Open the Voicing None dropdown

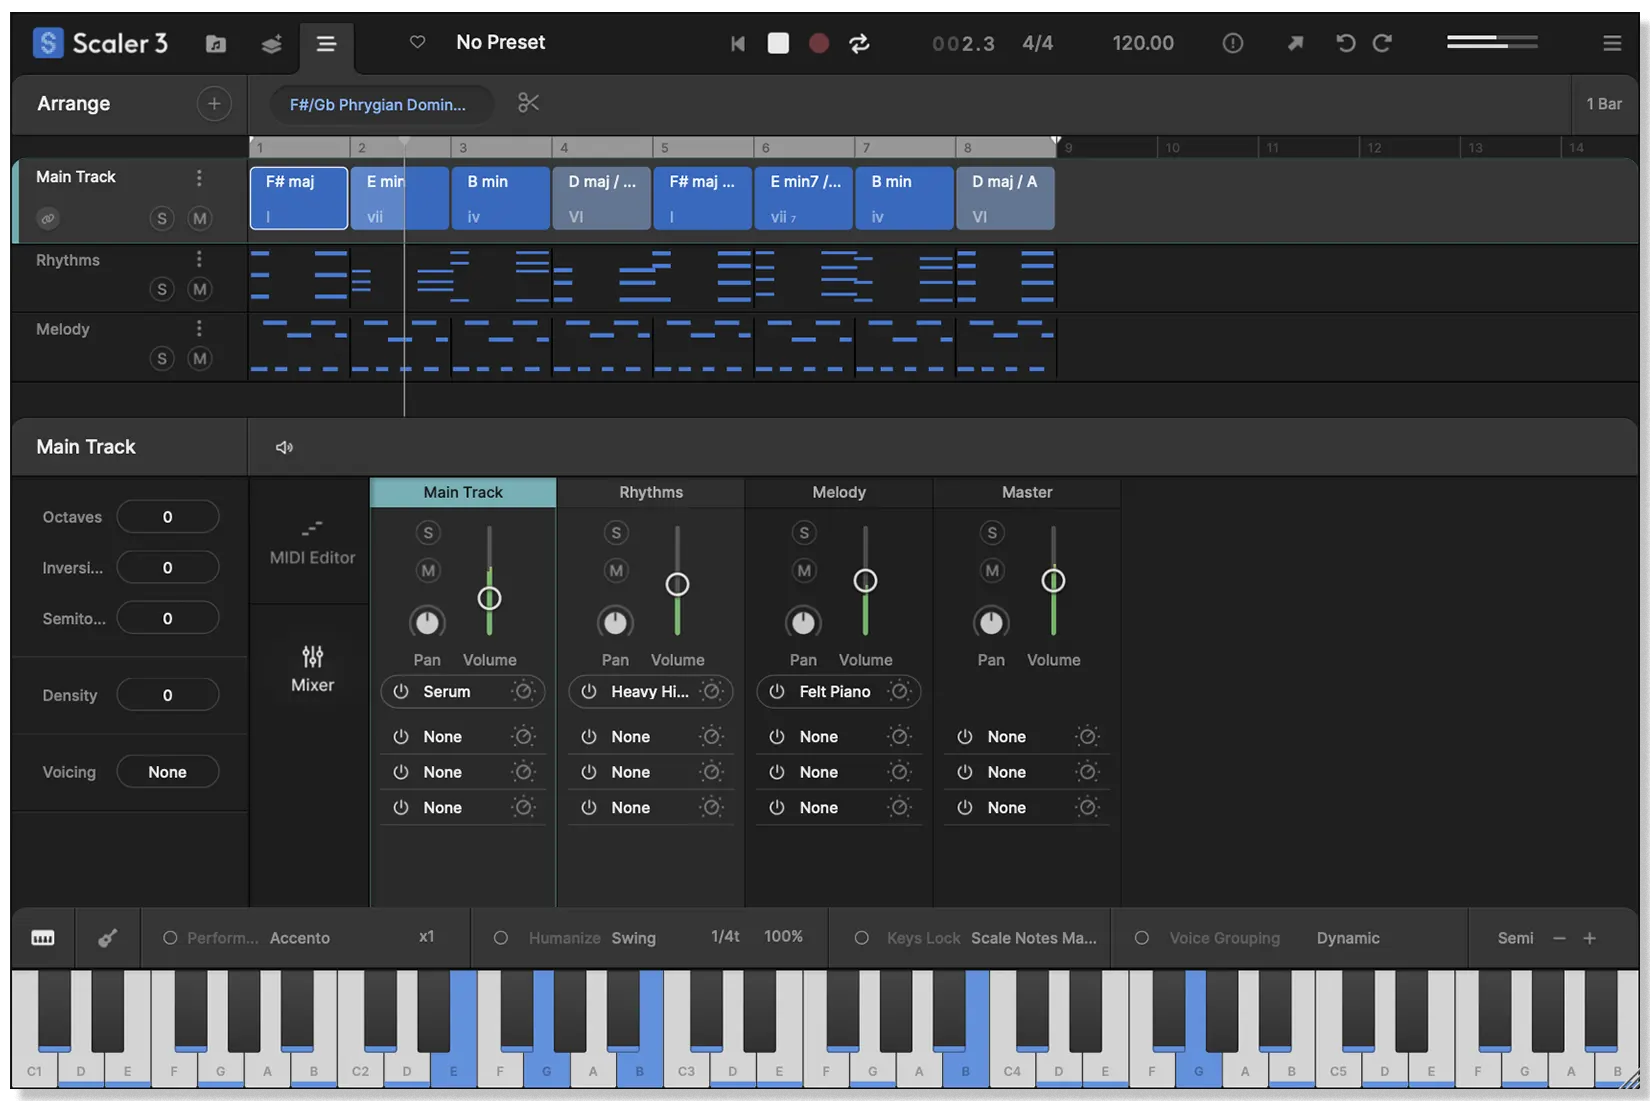[x=167, y=772]
